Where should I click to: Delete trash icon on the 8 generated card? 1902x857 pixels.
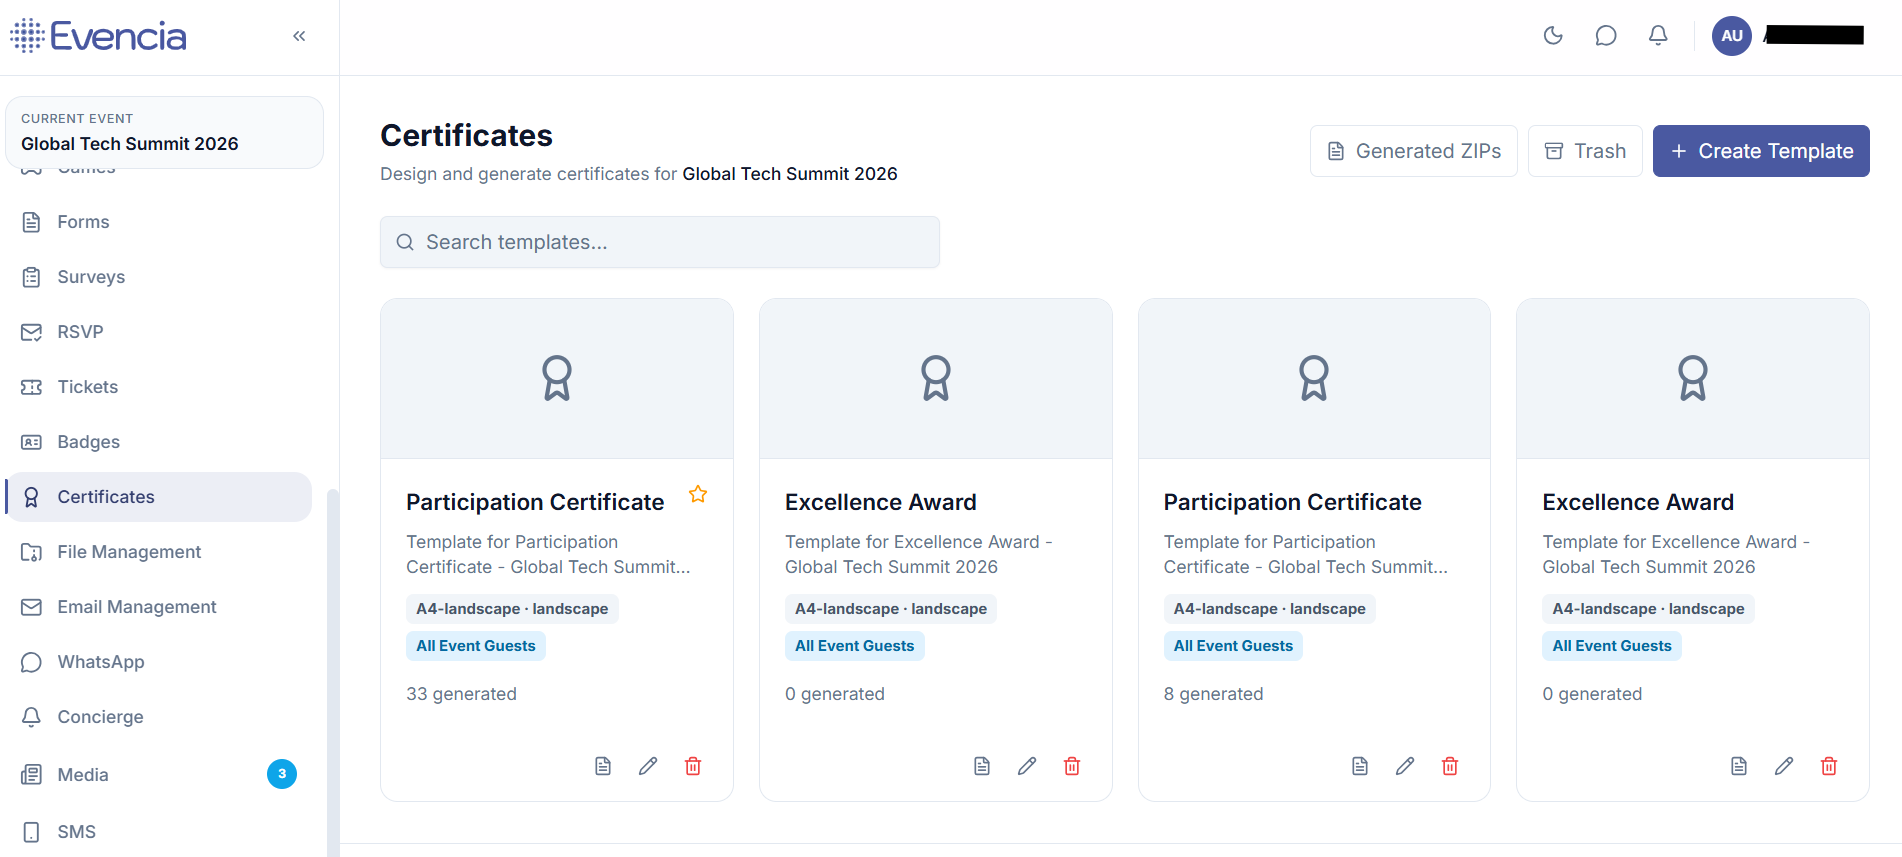[1450, 766]
